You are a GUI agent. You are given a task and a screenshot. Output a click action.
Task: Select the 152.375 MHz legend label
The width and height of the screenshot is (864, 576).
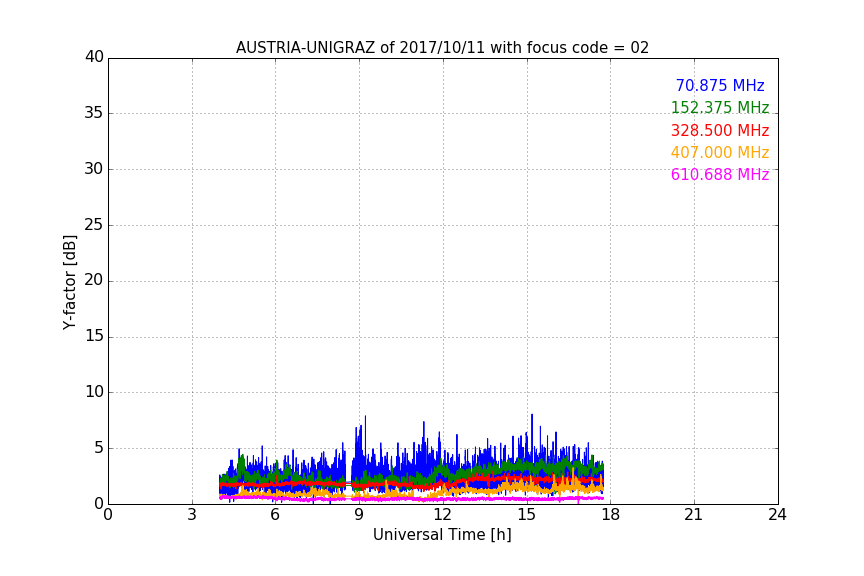(x=720, y=108)
